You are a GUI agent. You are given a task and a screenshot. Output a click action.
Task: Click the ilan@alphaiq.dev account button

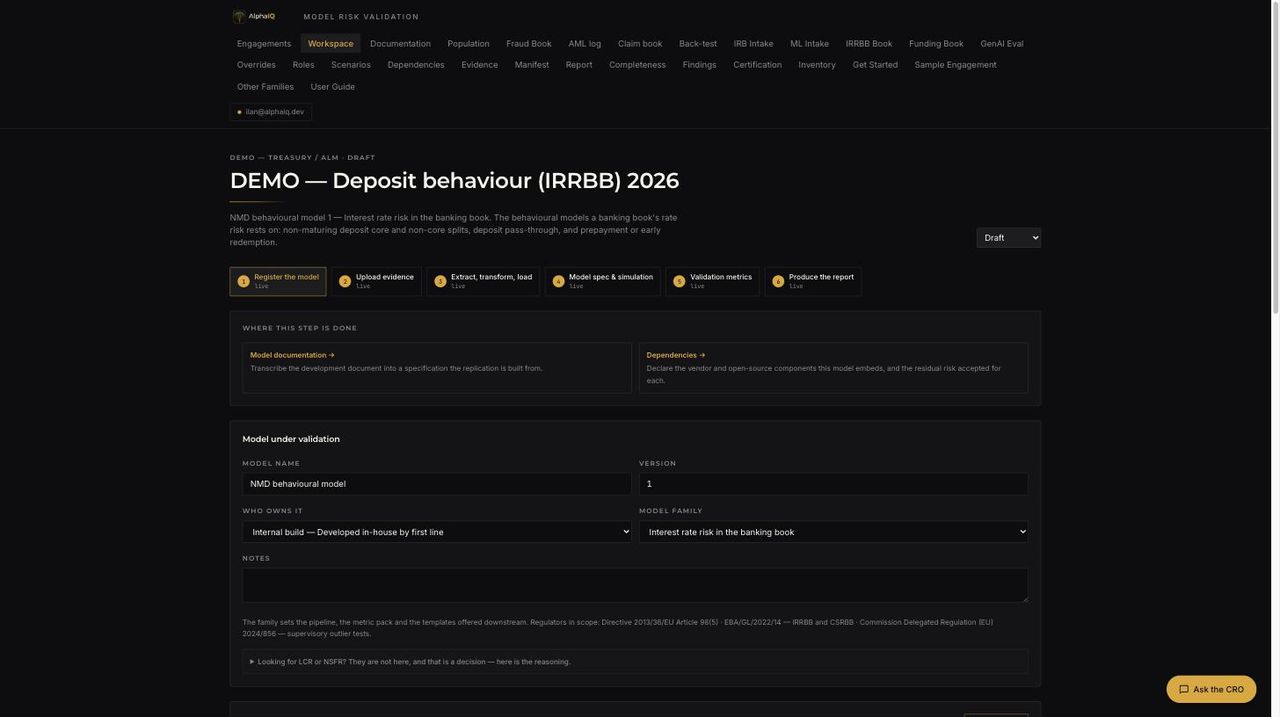271,112
